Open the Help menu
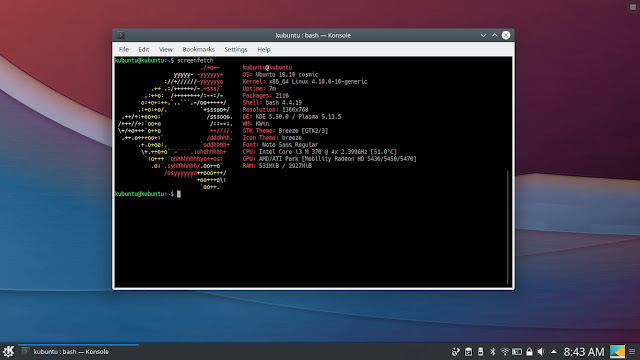Image resolution: width=640 pixels, height=360 pixels. click(x=264, y=49)
